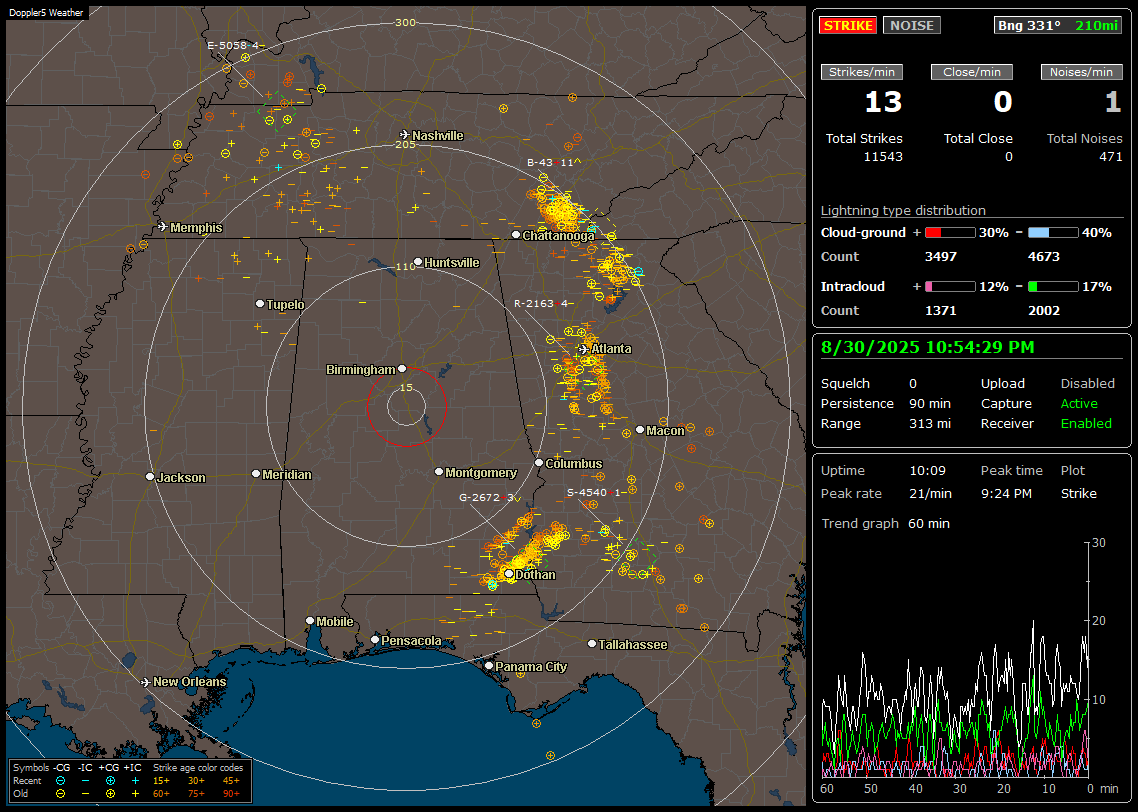Click the Total Strikes value 11543
1138x812 pixels.
[x=883, y=157]
